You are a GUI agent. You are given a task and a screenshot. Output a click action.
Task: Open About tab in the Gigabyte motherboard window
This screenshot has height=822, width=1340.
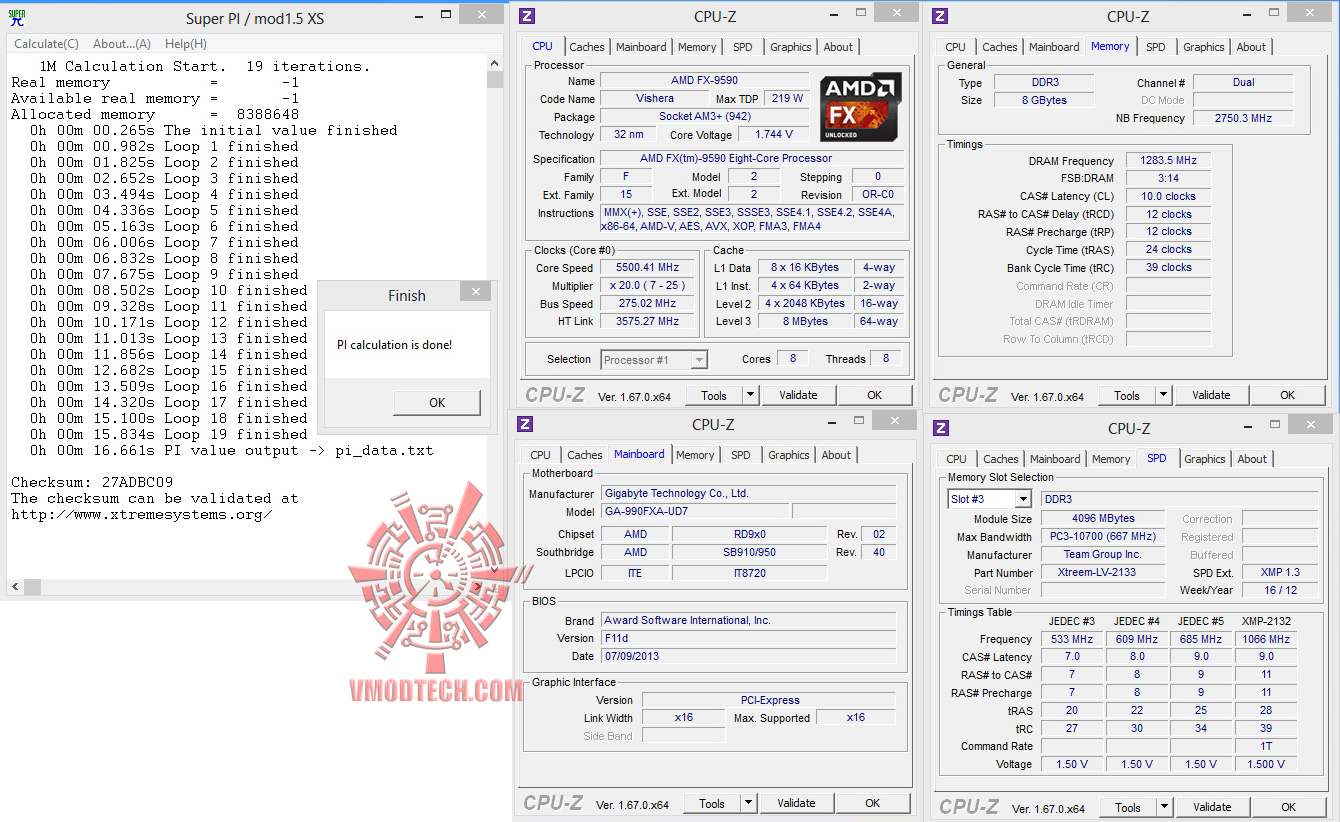tap(837, 455)
